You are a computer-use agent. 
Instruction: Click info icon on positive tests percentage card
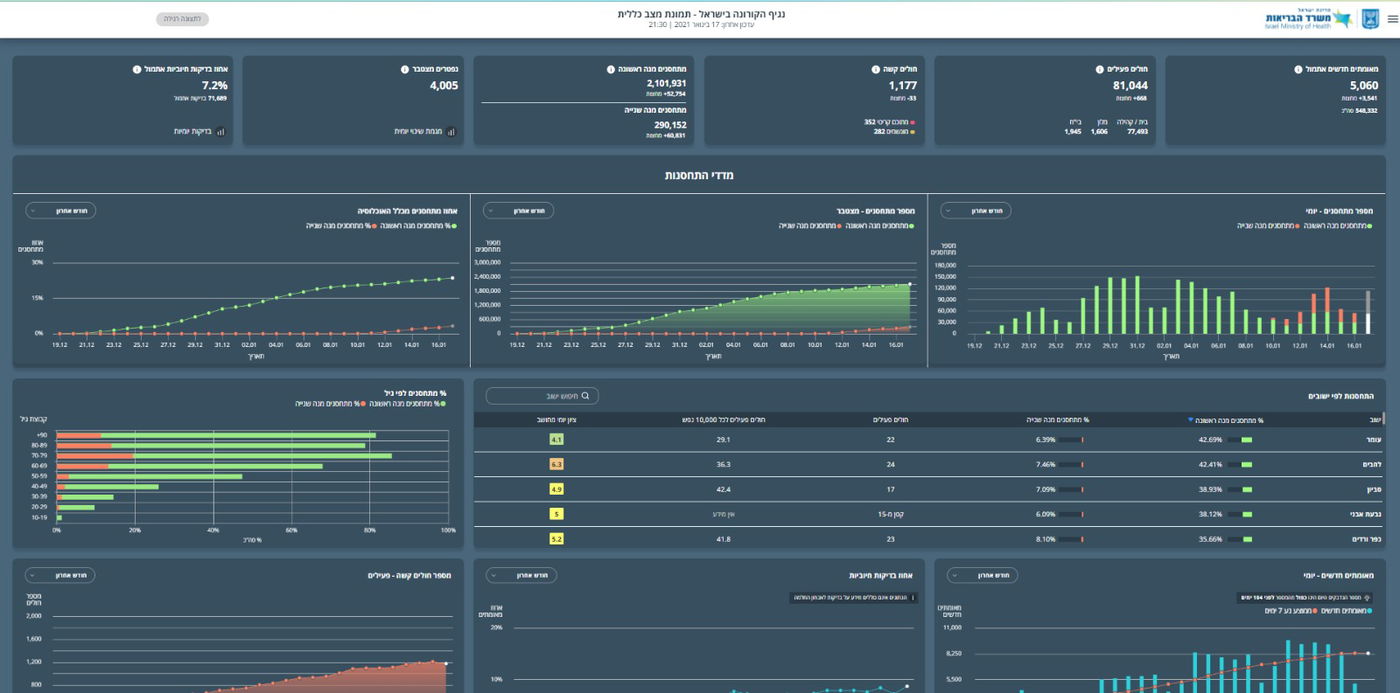137,70
